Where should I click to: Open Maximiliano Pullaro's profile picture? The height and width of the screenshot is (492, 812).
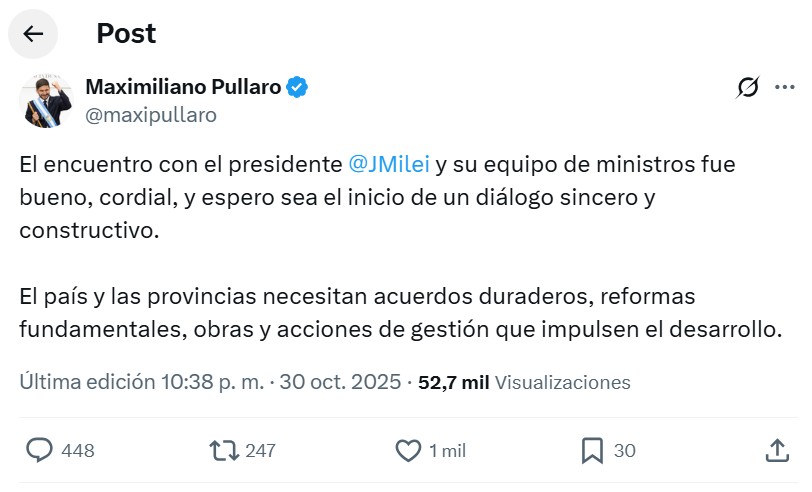46,100
